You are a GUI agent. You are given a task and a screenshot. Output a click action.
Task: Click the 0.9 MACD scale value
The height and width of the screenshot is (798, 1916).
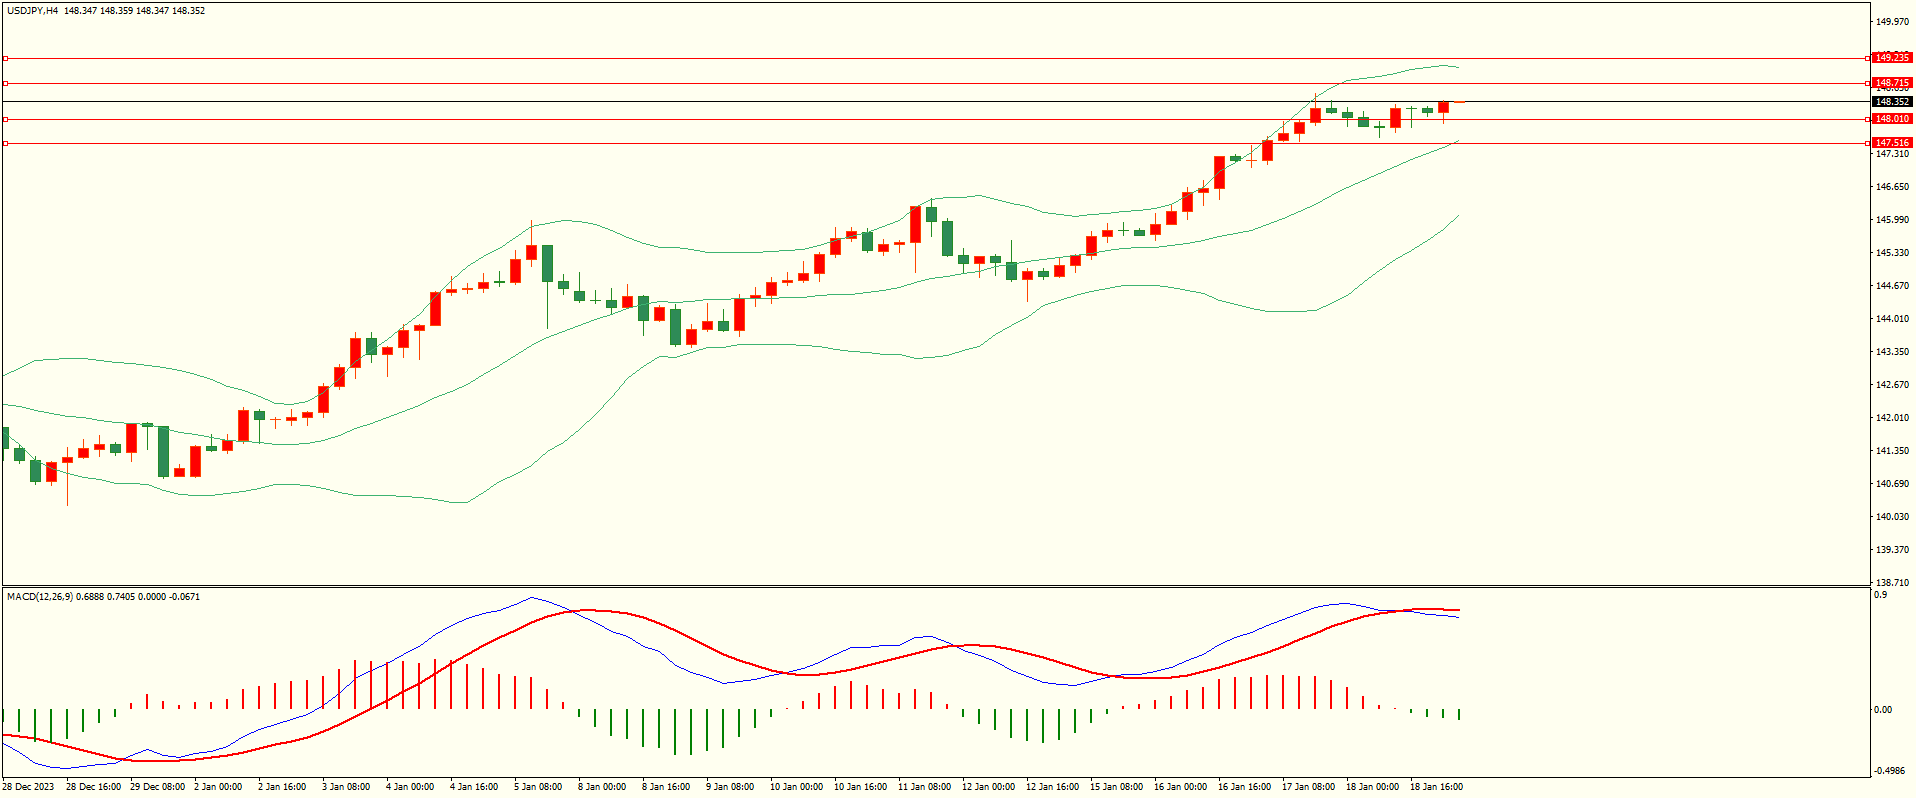point(1881,595)
